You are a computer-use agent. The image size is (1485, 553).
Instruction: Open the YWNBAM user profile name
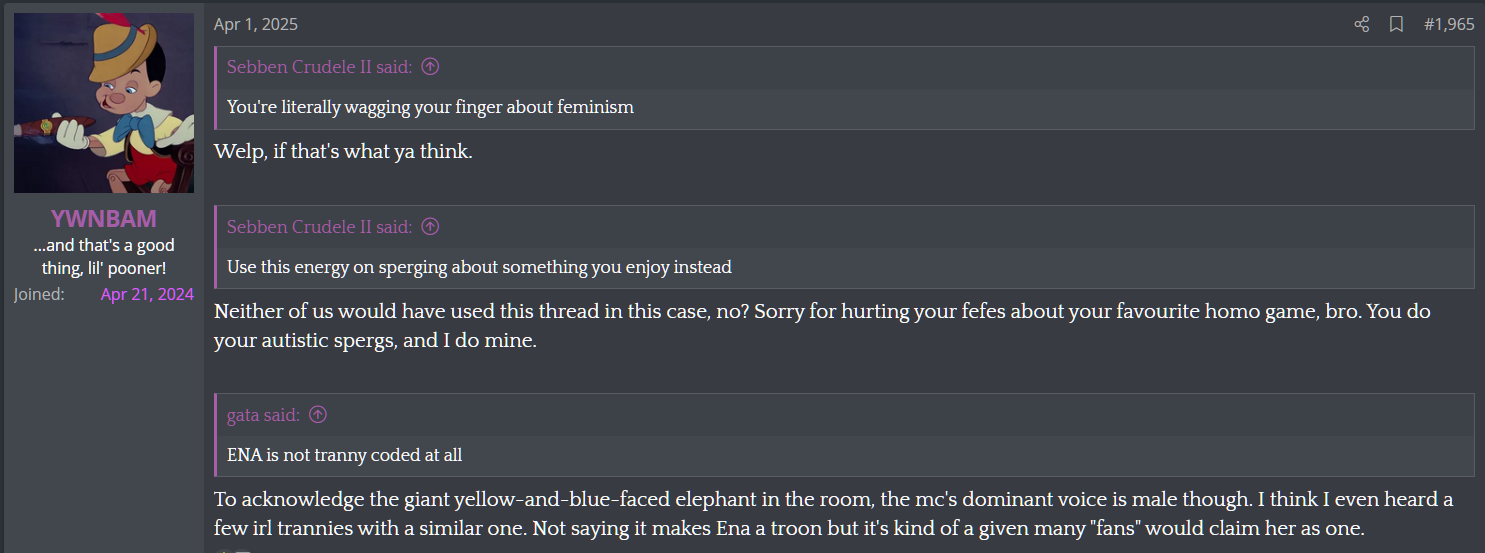[104, 219]
